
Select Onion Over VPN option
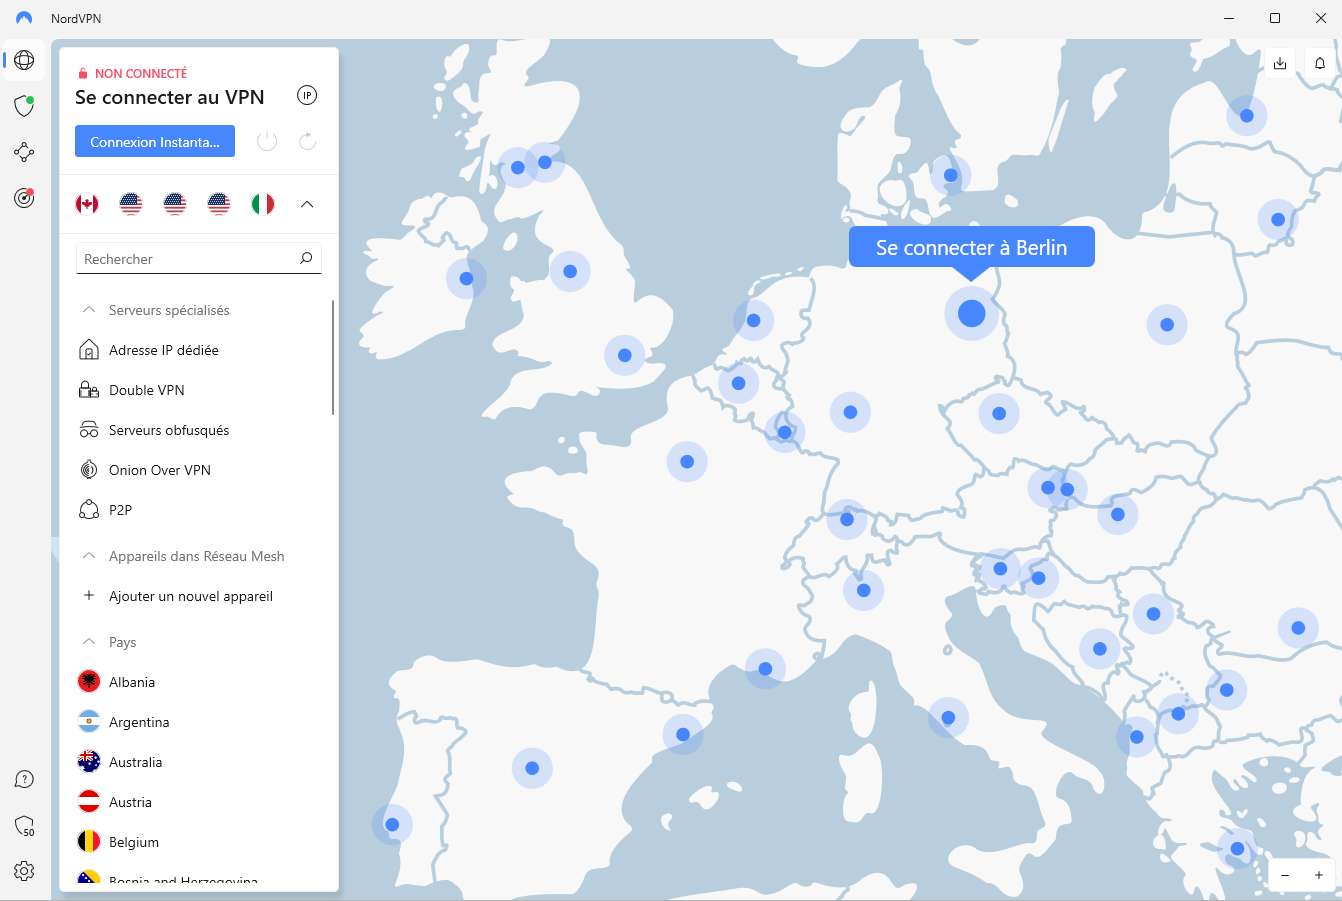click(x=159, y=470)
